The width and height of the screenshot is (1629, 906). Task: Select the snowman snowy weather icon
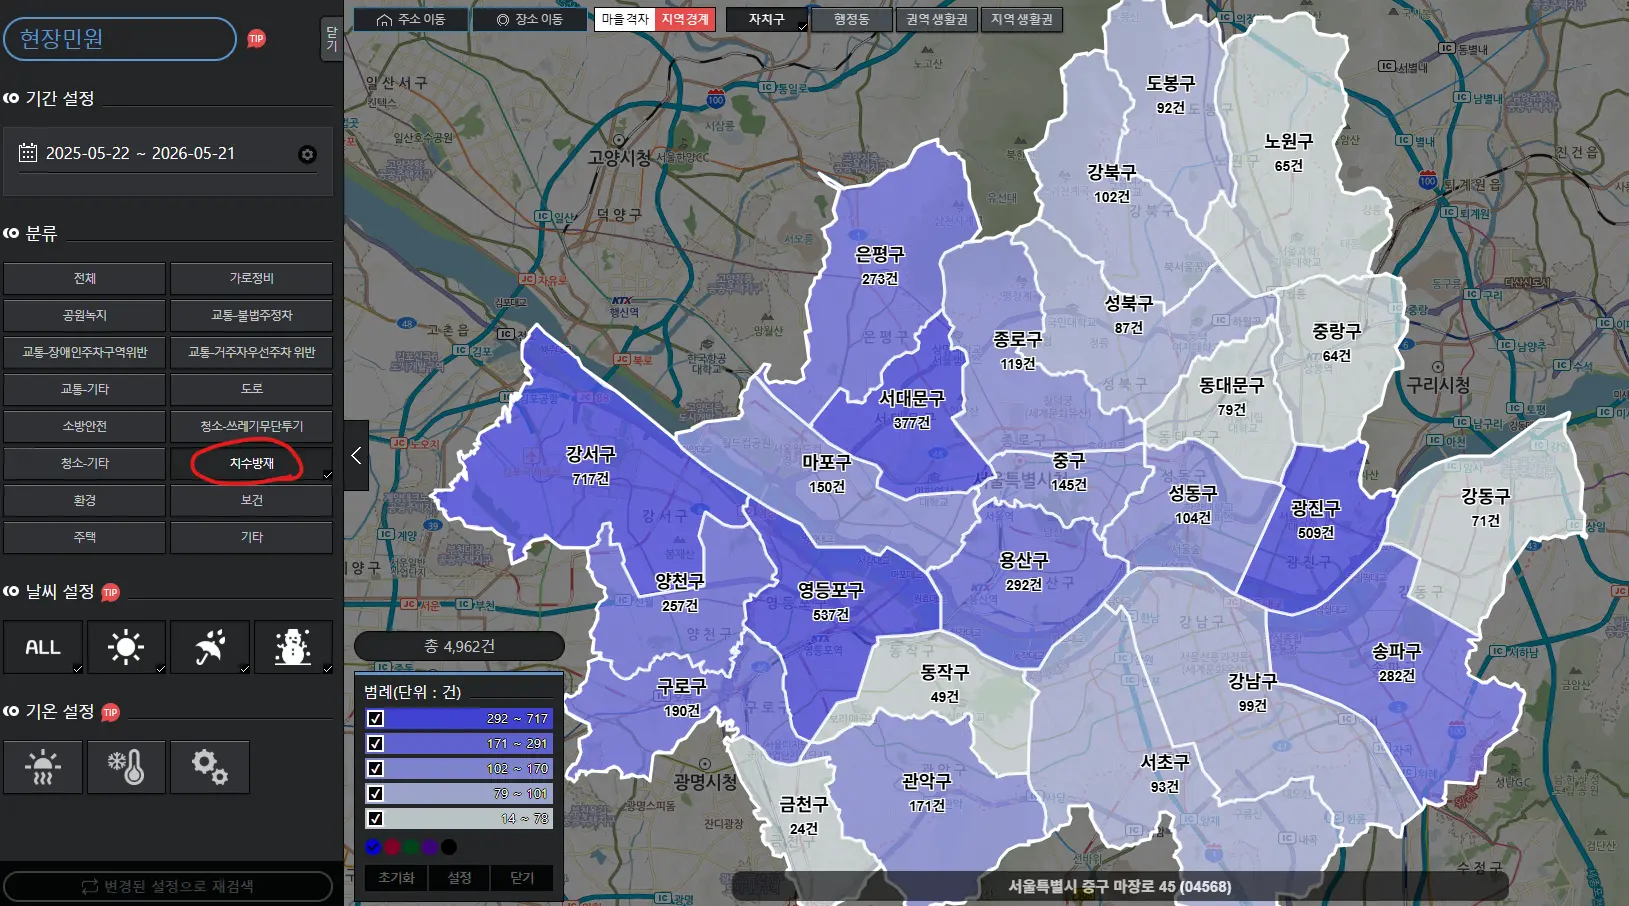pos(293,647)
